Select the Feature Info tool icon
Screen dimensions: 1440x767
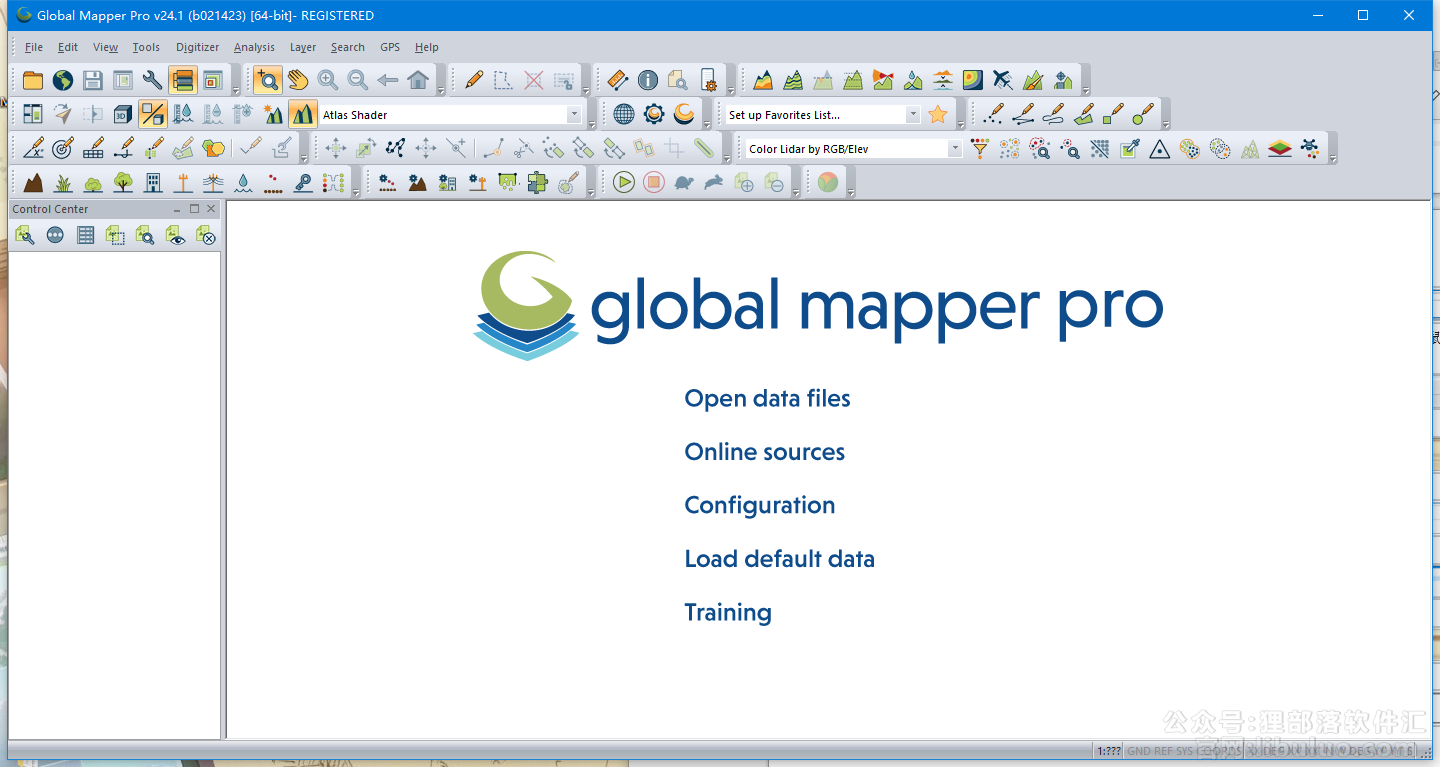point(648,81)
